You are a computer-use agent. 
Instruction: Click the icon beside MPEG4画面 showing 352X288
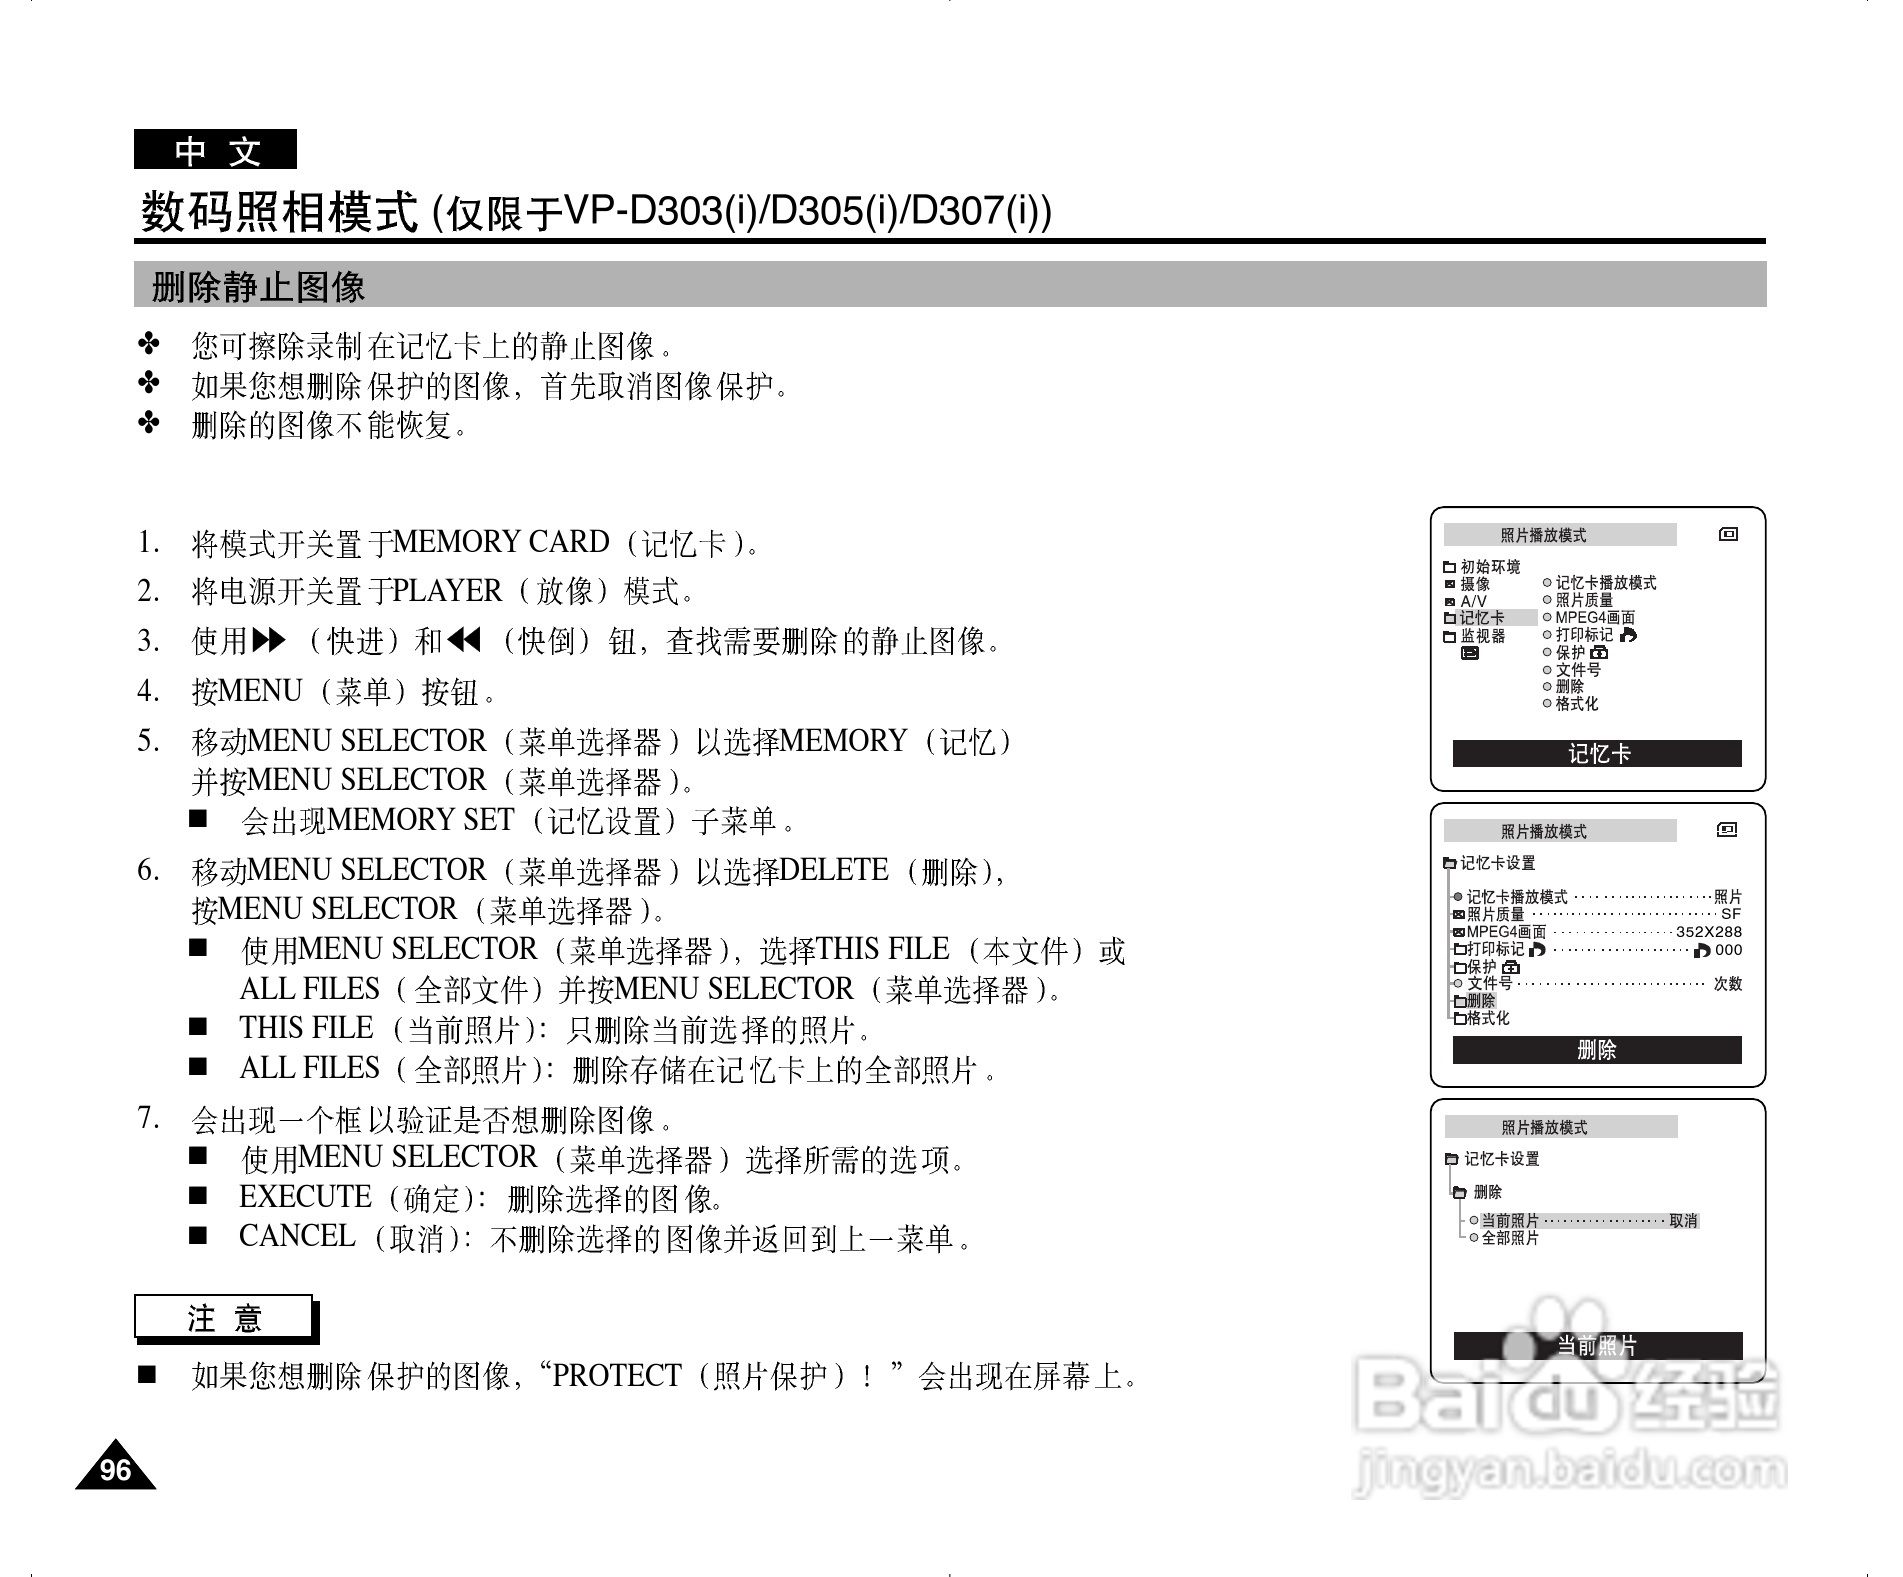[x=1459, y=932]
